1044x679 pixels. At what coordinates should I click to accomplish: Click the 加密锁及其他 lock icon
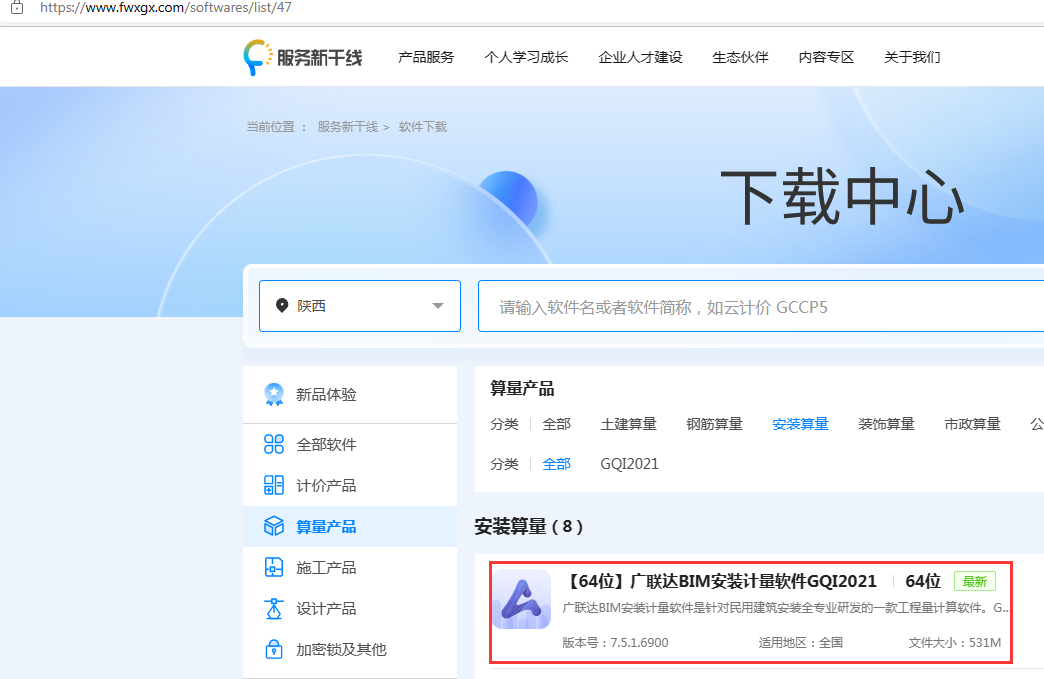[x=274, y=649]
